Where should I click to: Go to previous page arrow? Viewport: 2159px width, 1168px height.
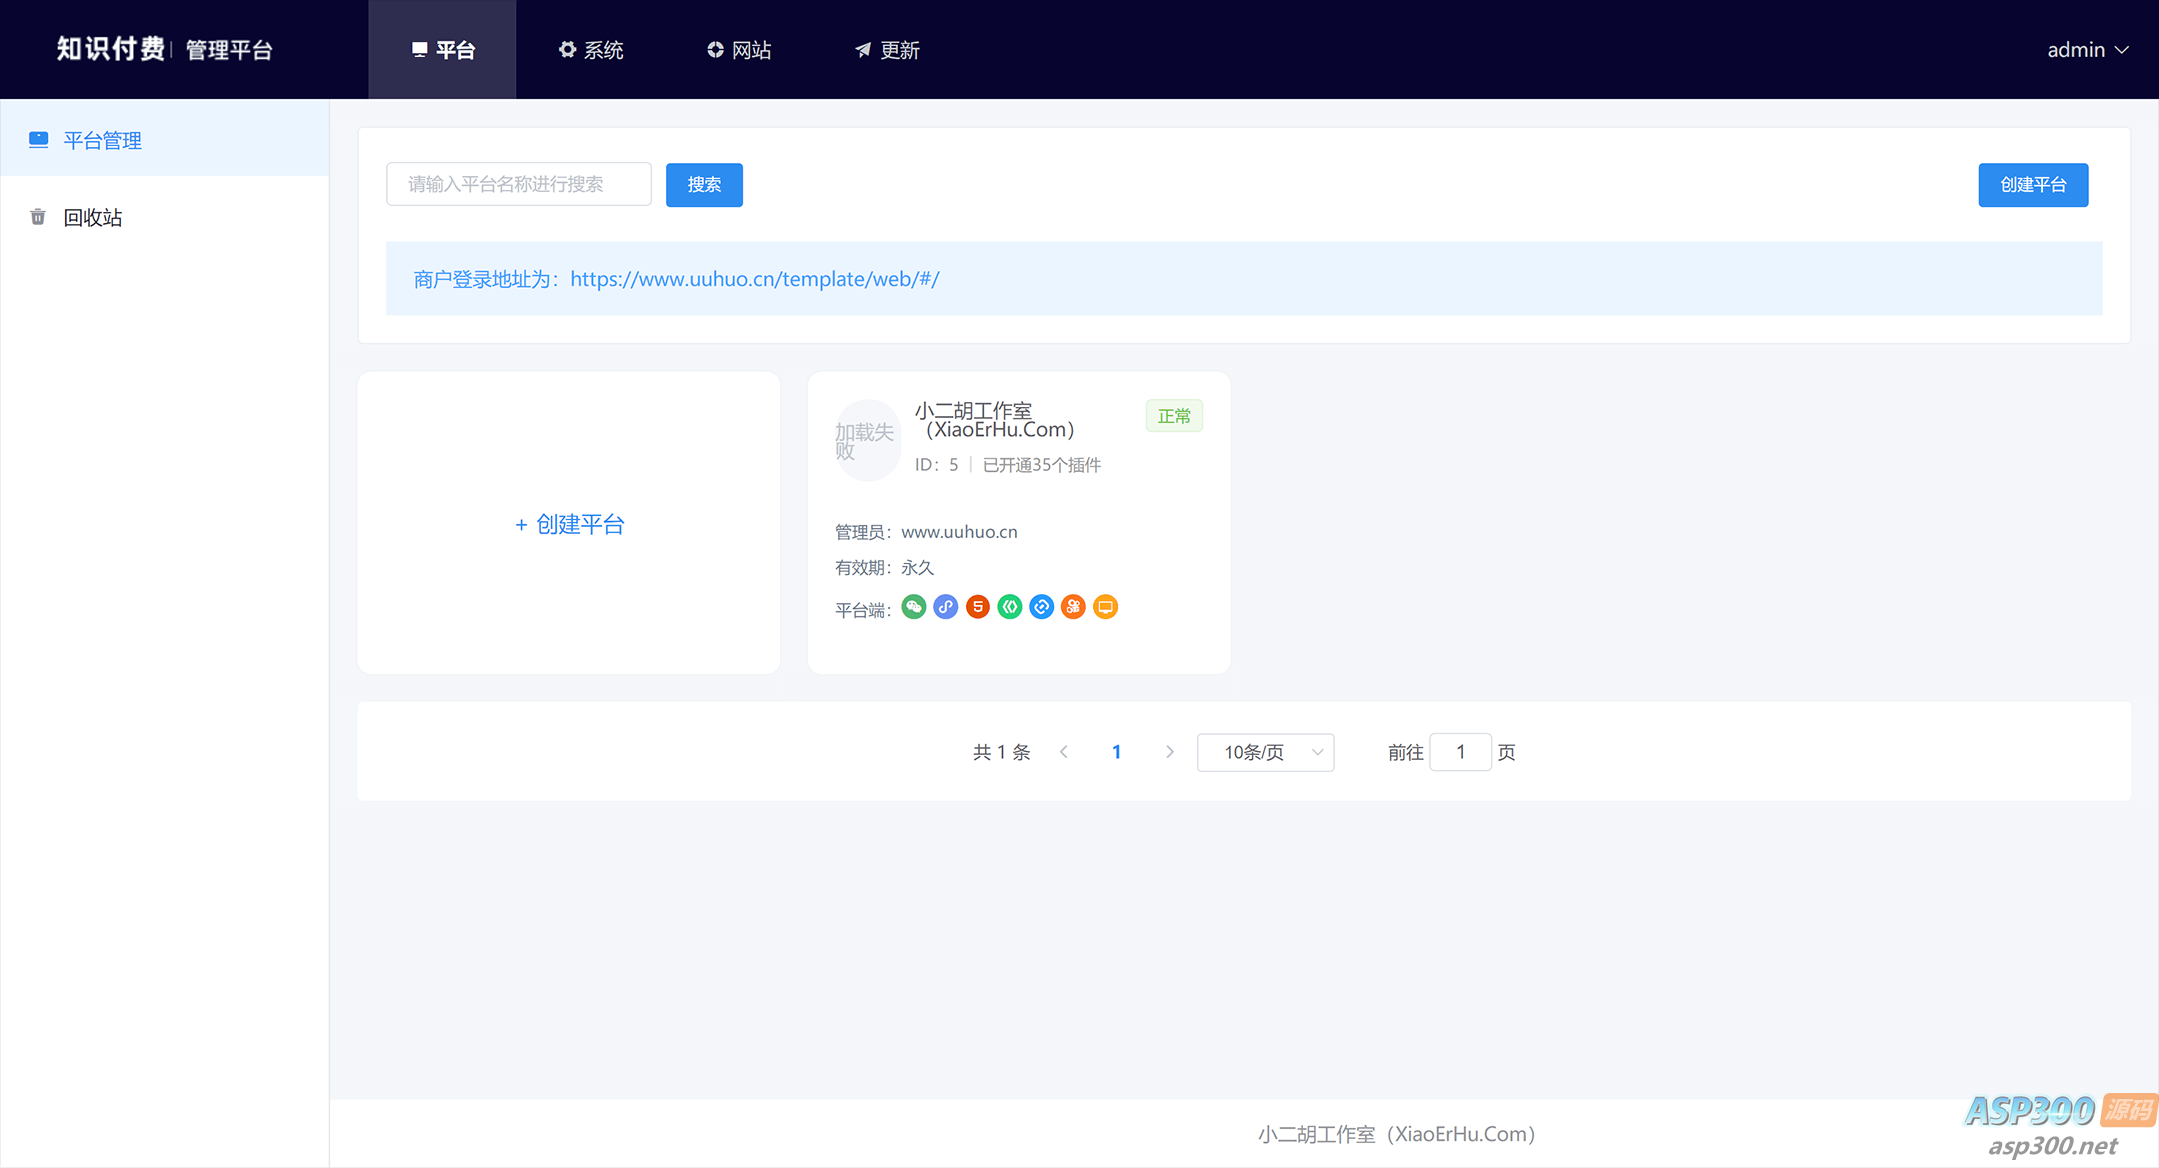(x=1063, y=752)
